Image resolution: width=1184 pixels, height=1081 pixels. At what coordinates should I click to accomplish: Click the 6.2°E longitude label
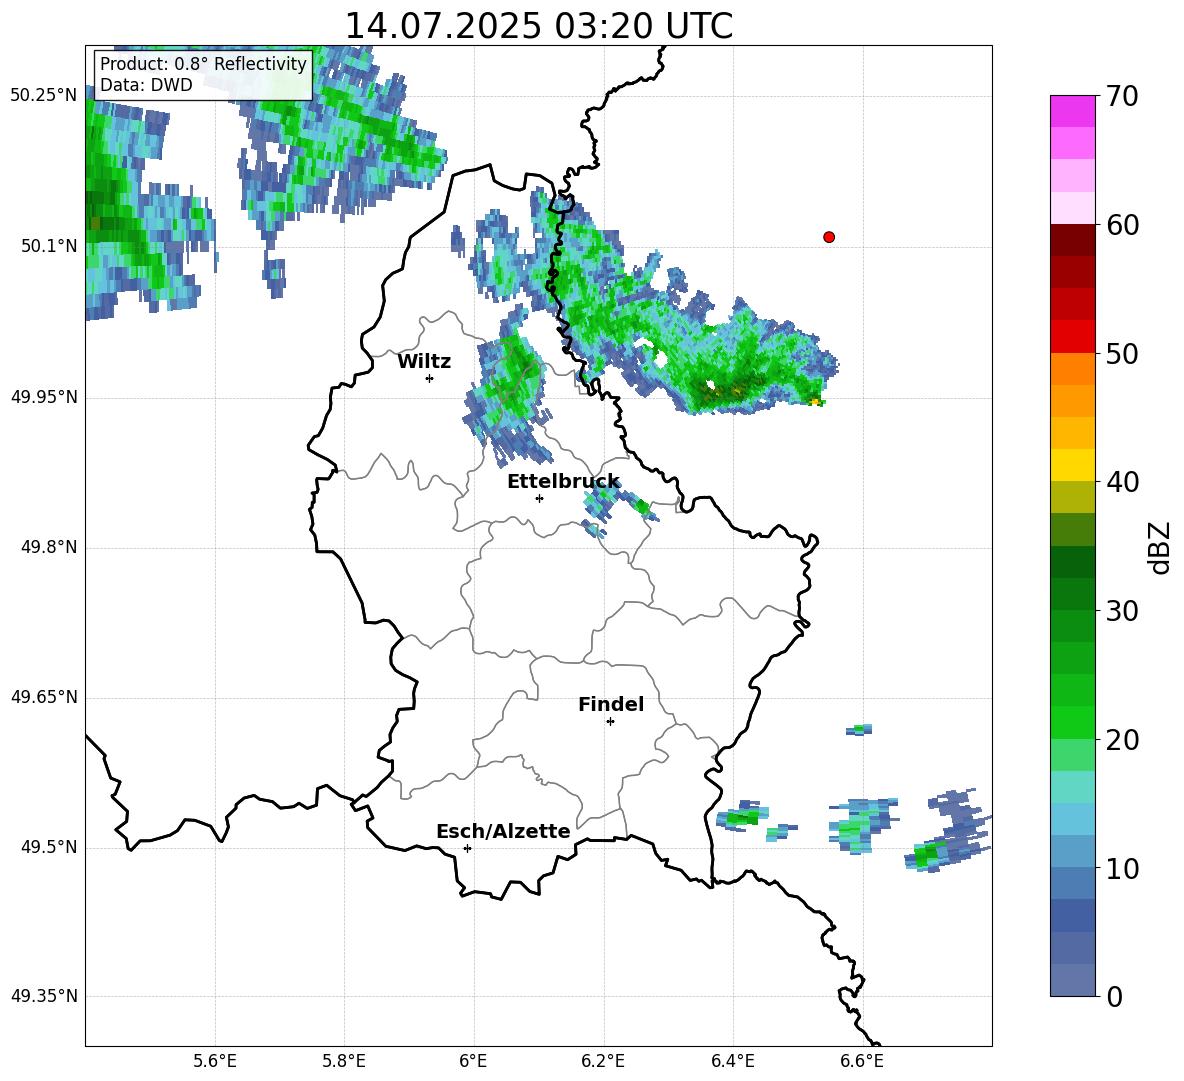click(x=603, y=1061)
